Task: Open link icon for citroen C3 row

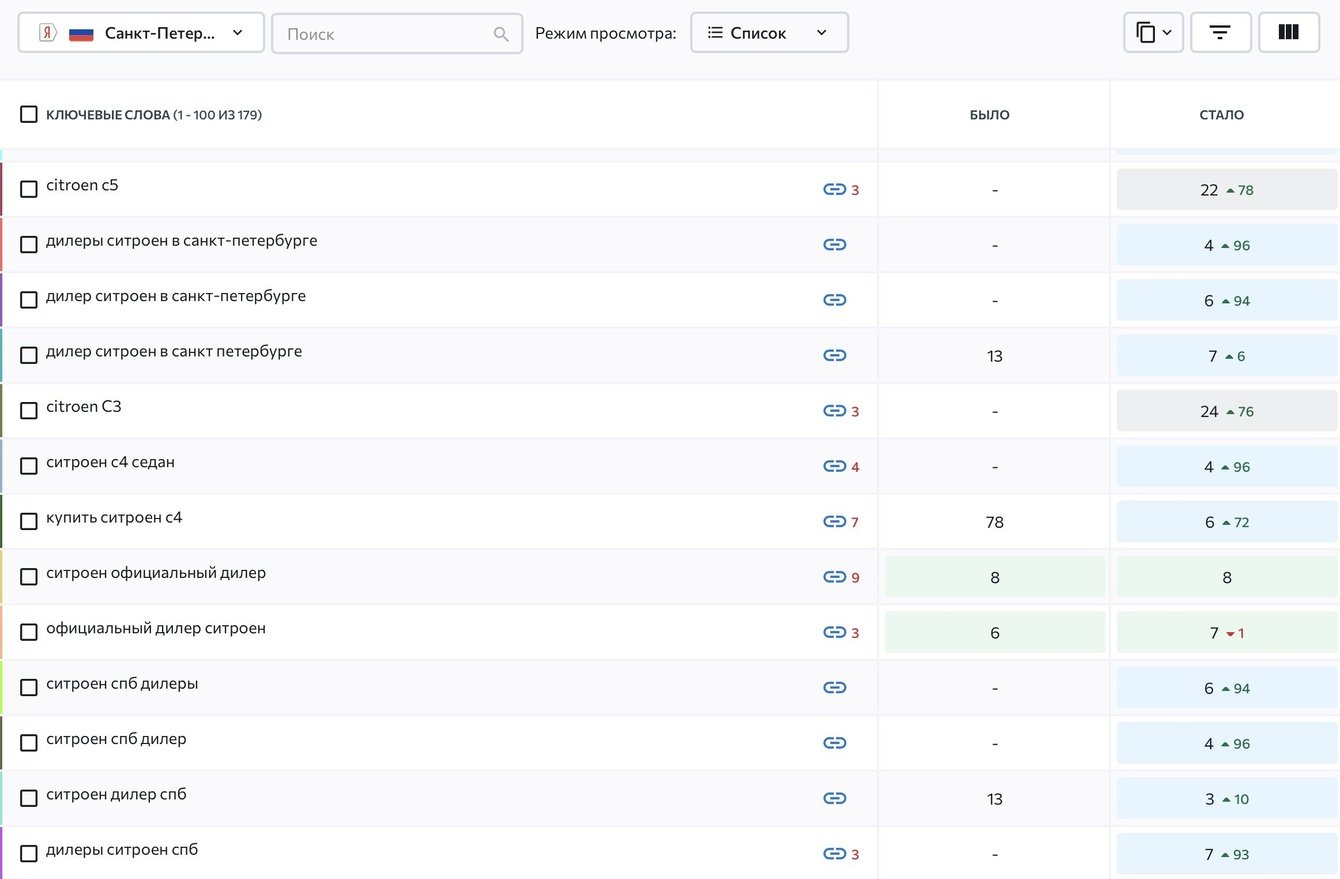Action: [834, 411]
